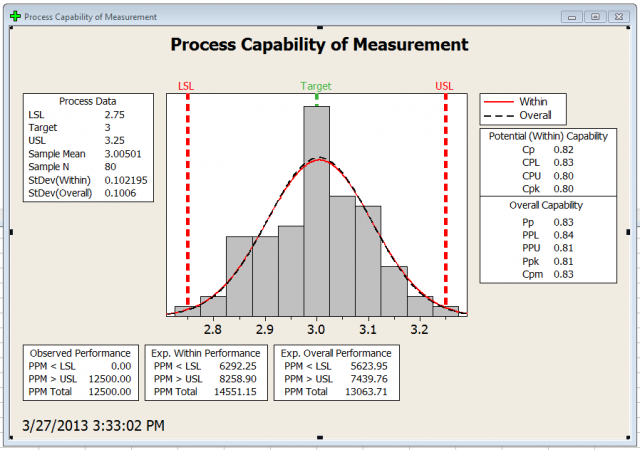Select the red dashed LSL reference line
The height and width of the screenshot is (450, 640).
coord(188,200)
